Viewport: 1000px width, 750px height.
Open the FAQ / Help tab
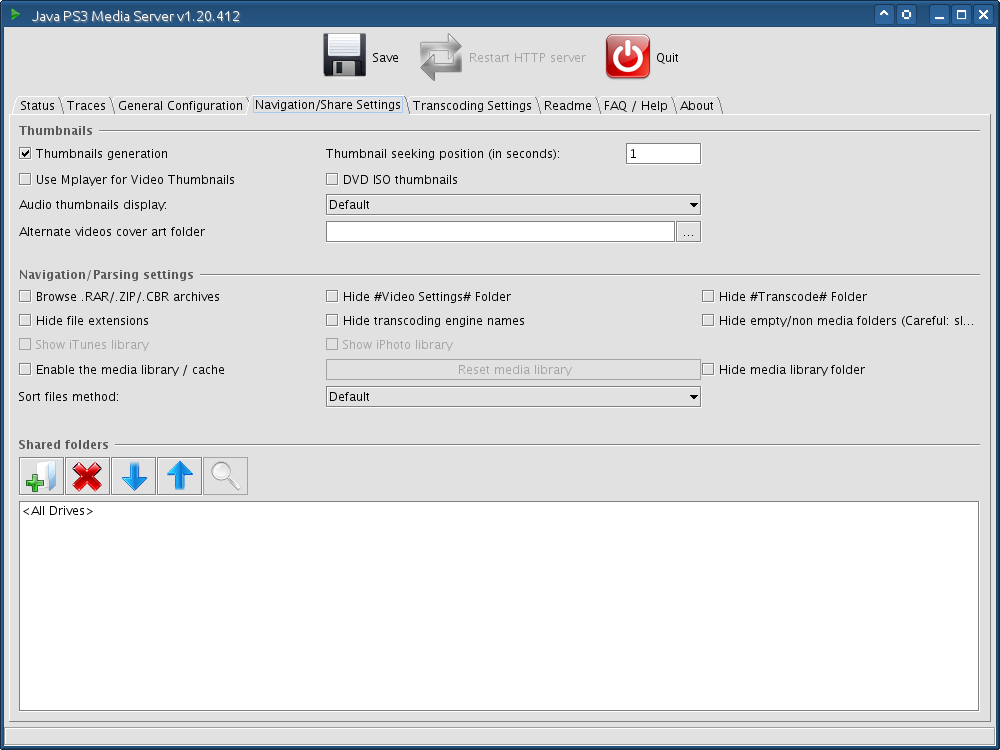(x=636, y=106)
